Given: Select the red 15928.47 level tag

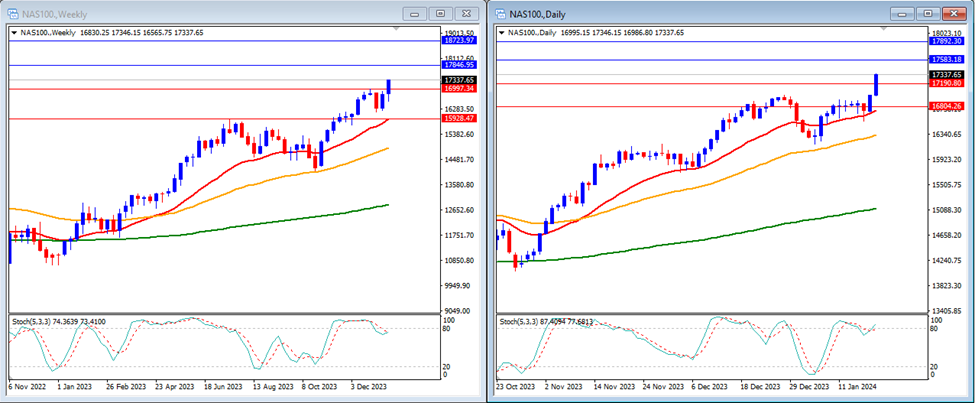Looking at the screenshot, I should 461,118.
